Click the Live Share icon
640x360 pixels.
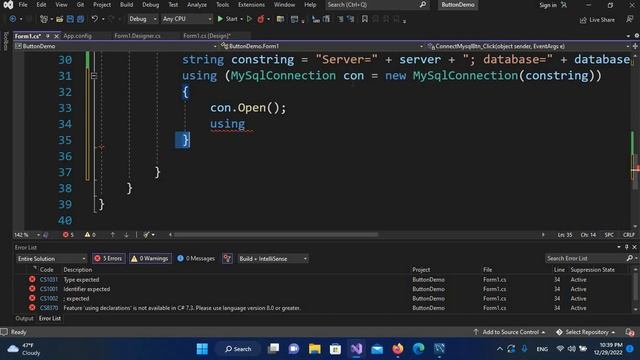583,20
